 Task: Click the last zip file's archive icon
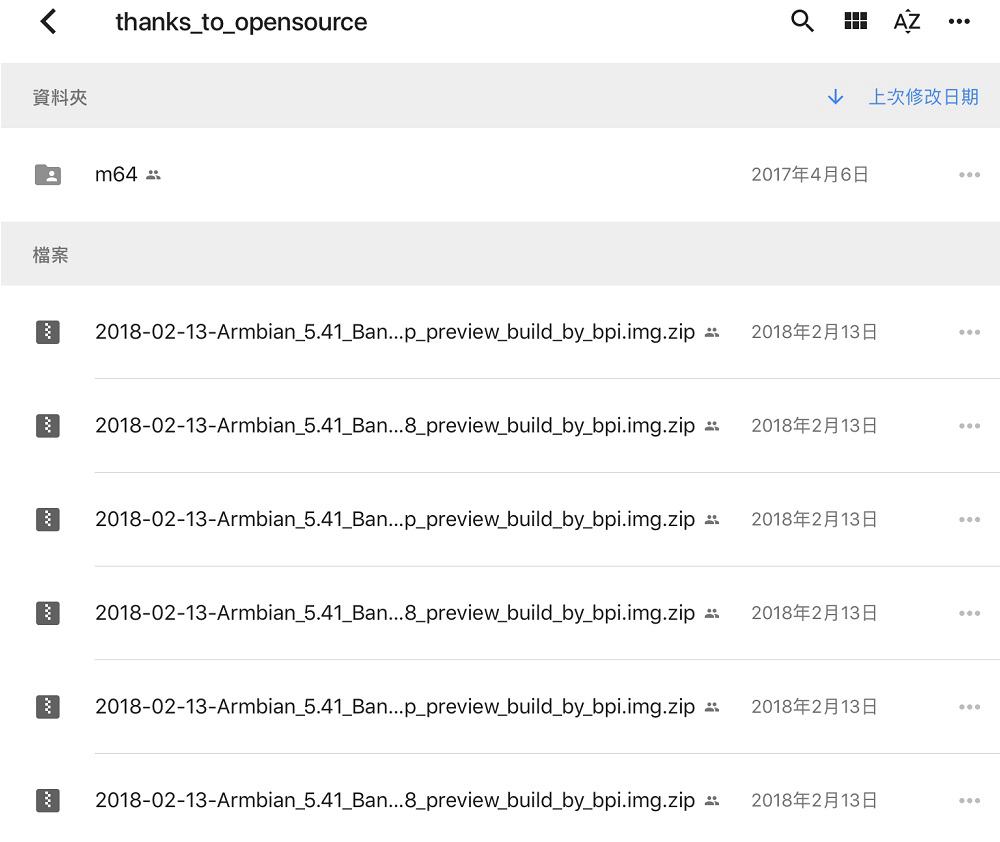pyautogui.click(x=48, y=800)
